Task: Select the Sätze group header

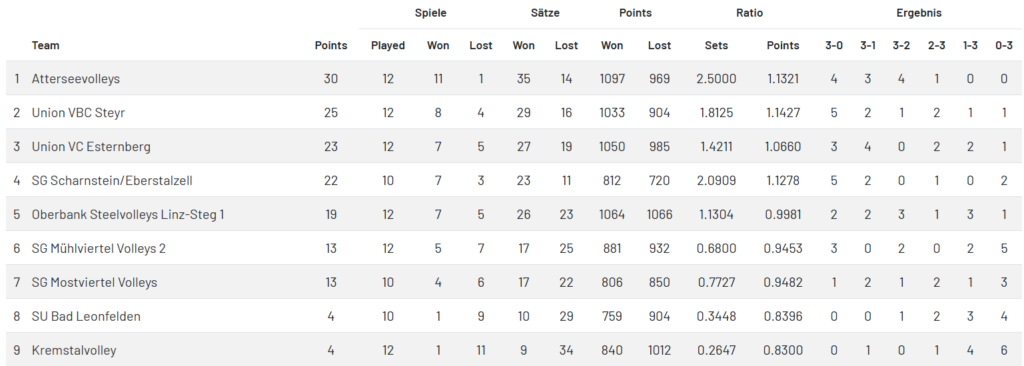Action: tap(545, 12)
